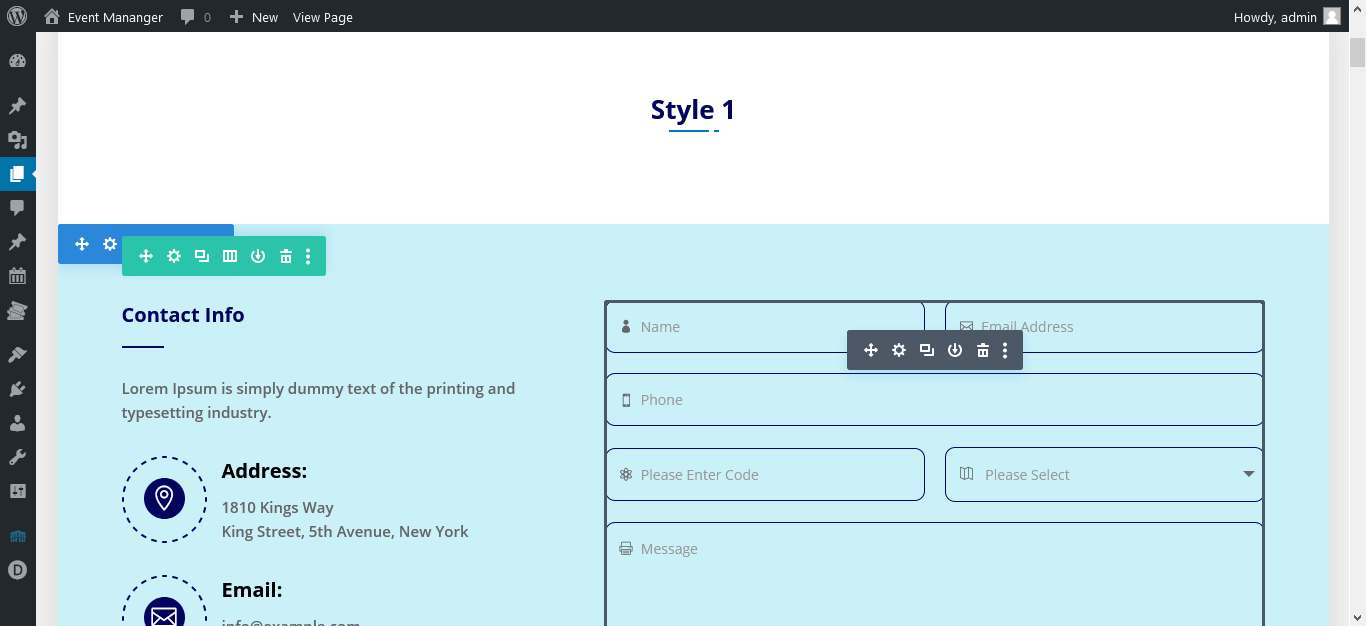Viewport: 1366px width, 626px height.
Task: Open the Plugins plug sidebar icon
Action: click(x=17, y=389)
